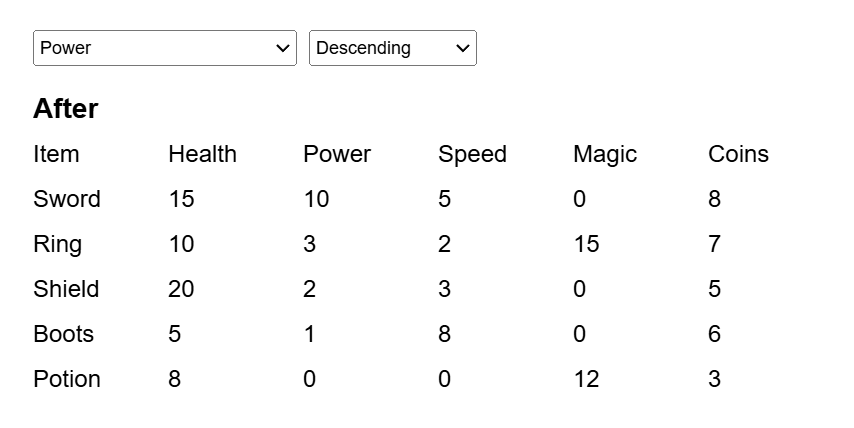The image size is (854, 428).
Task: Click the Speed column header
Action: (472, 154)
